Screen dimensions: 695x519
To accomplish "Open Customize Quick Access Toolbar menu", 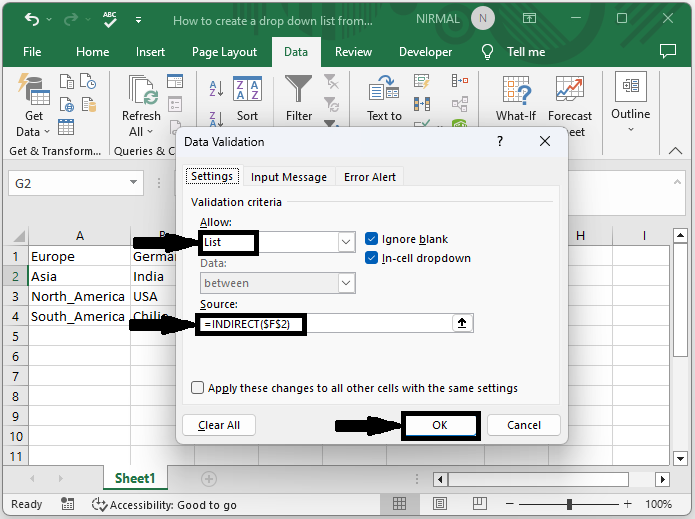I will pos(138,20).
